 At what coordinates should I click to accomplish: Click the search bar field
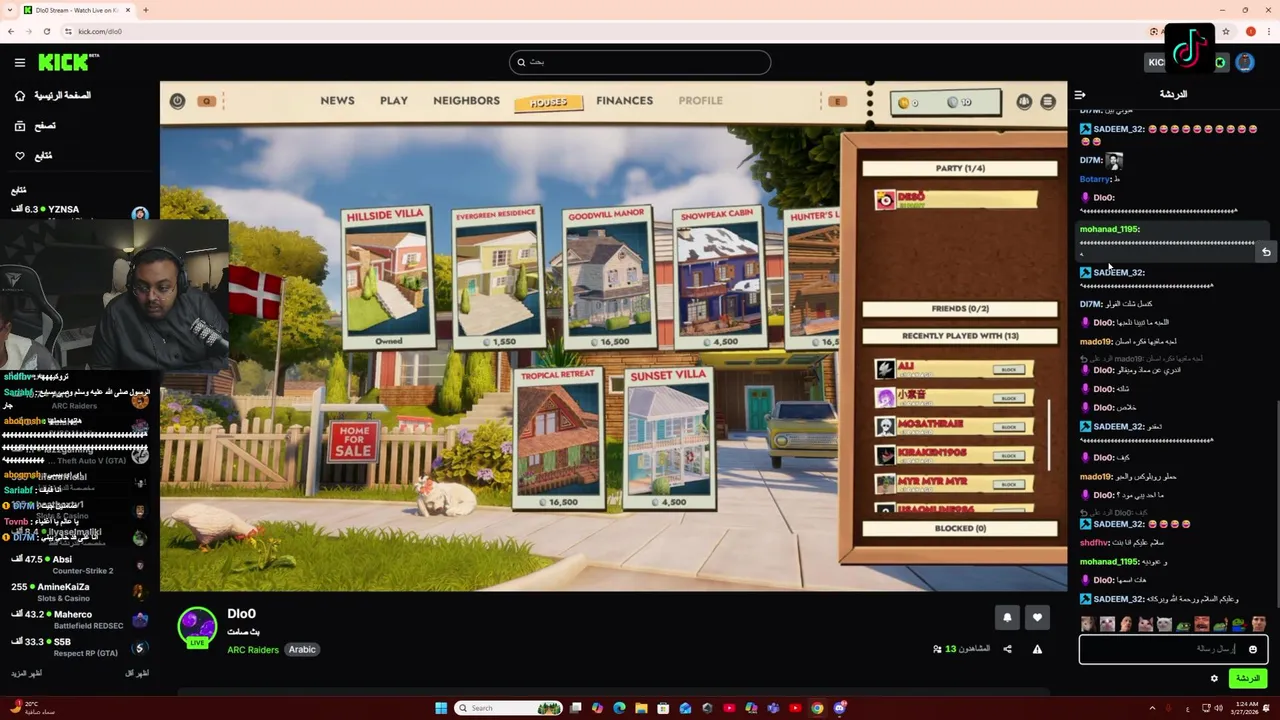(640, 62)
